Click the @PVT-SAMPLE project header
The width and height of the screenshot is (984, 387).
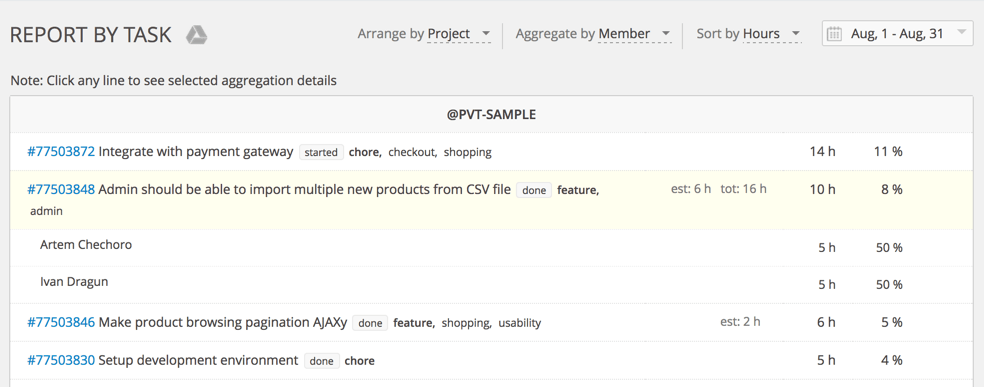pyautogui.click(x=491, y=115)
